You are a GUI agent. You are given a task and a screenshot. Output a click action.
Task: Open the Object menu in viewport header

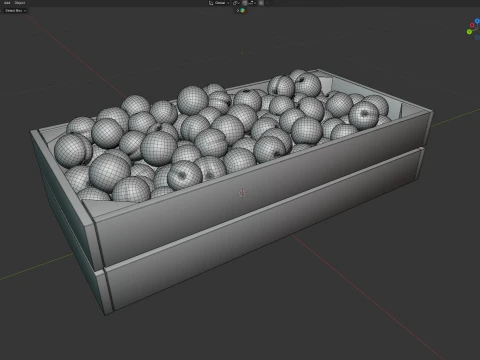pyautogui.click(x=20, y=3)
